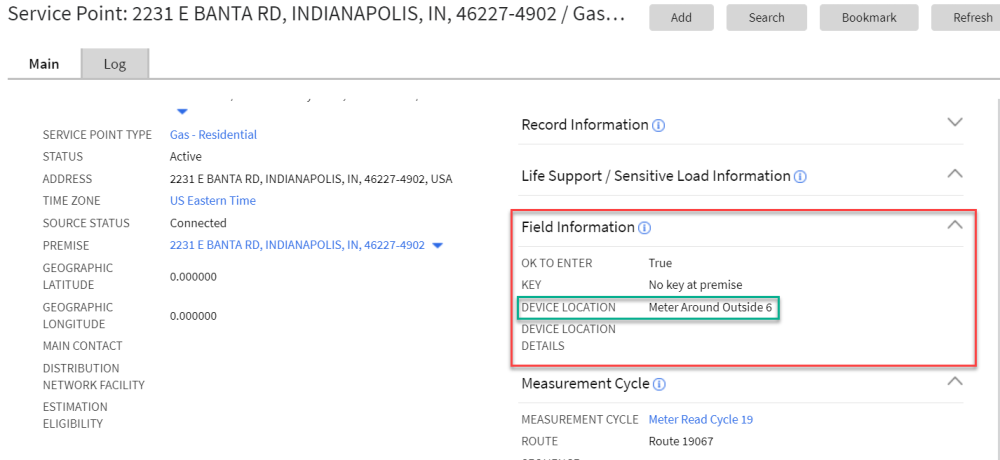The height and width of the screenshot is (460, 1000).
Task: Open the Premise address dropdown arrow
Action: coord(438,246)
